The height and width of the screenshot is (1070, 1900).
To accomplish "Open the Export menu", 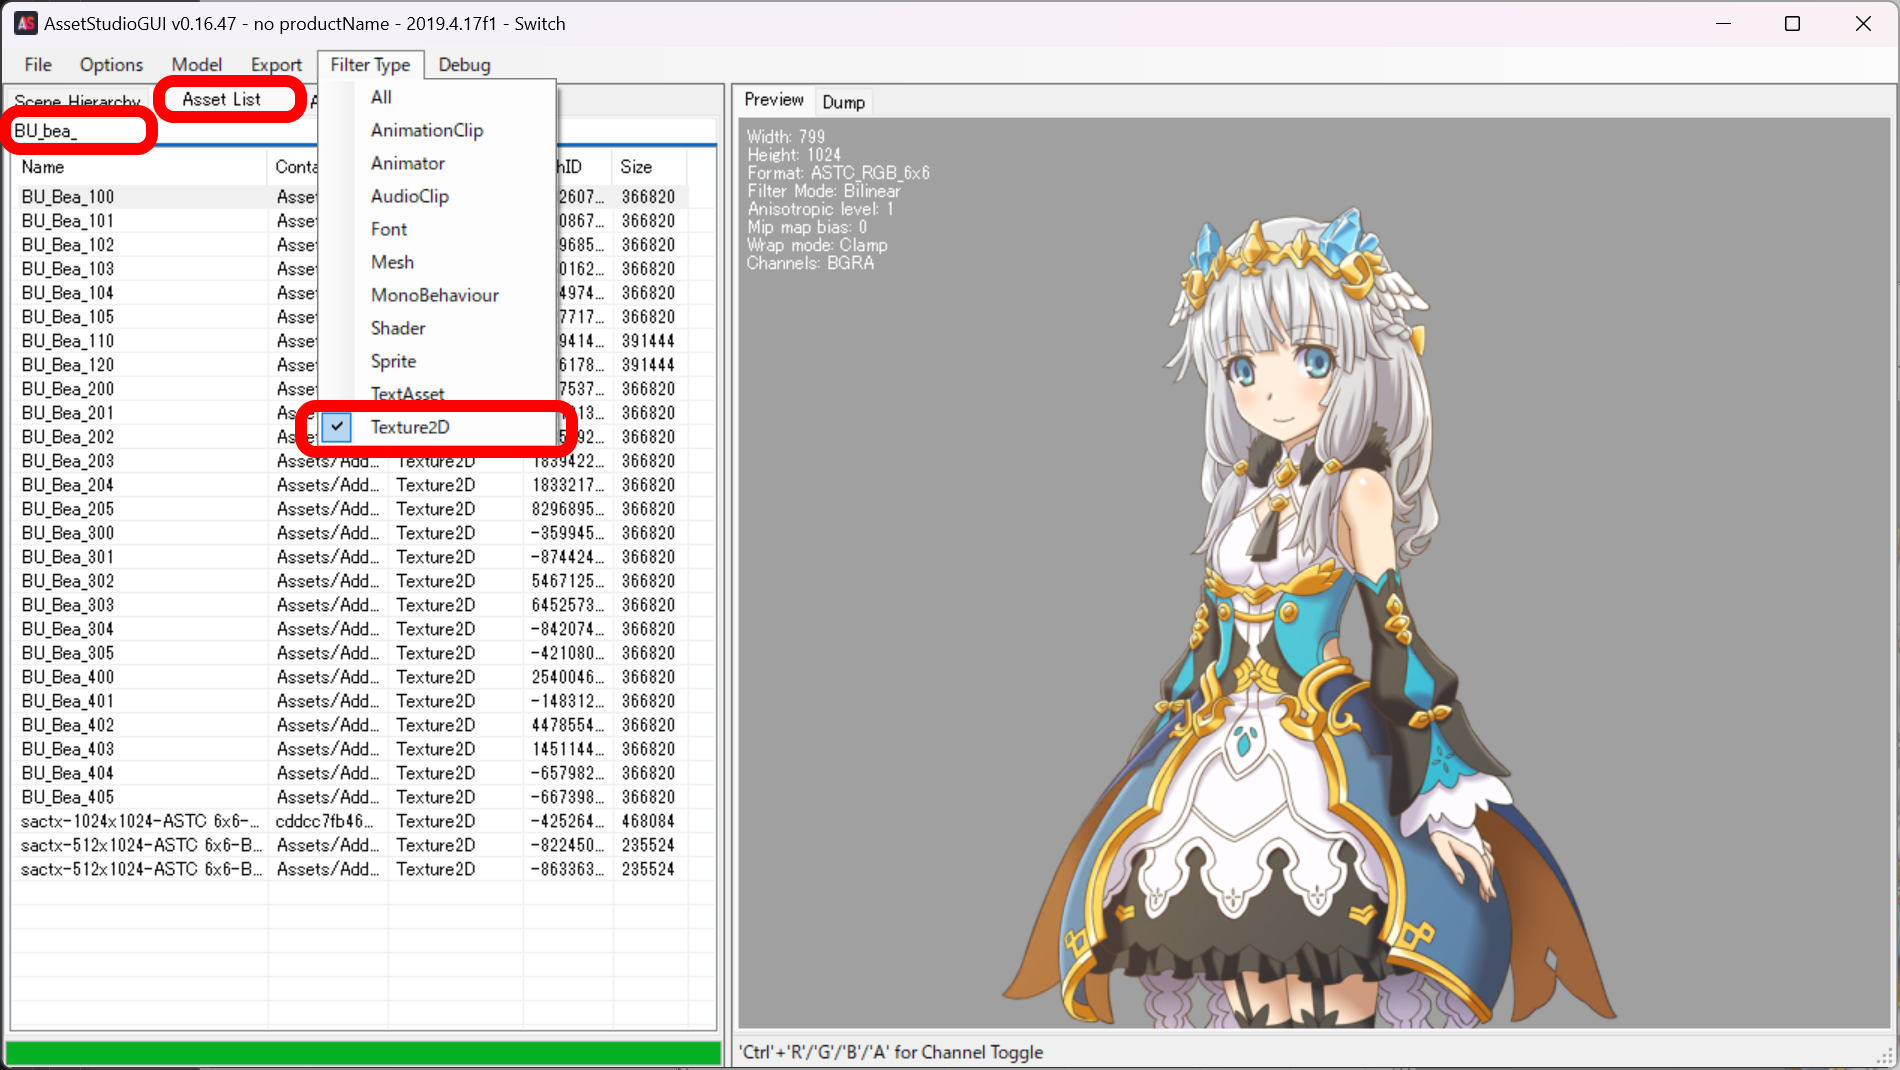I will click(276, 65).
